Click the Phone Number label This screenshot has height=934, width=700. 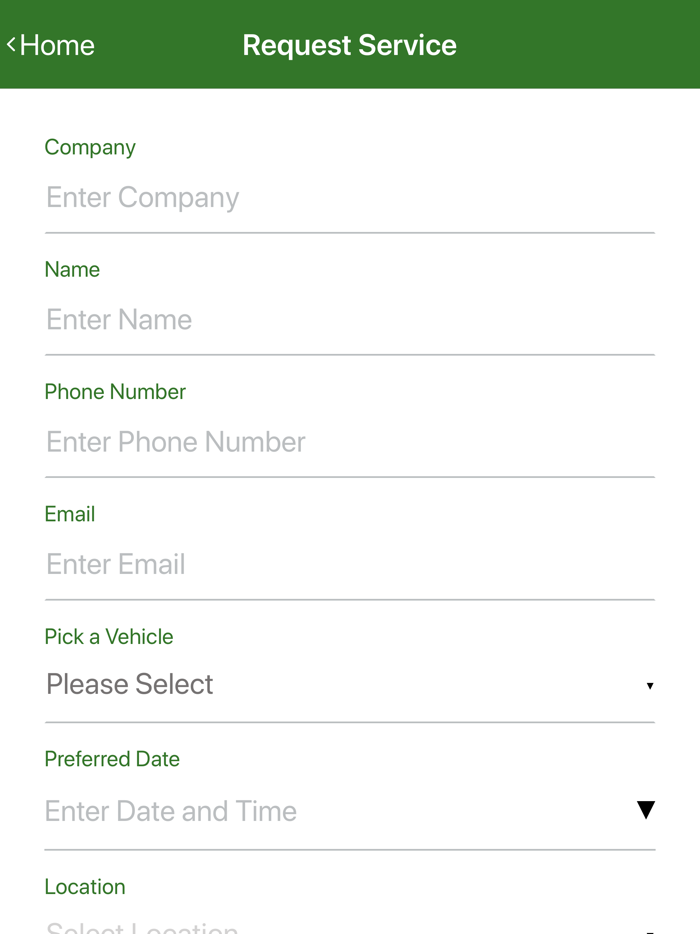115,391
